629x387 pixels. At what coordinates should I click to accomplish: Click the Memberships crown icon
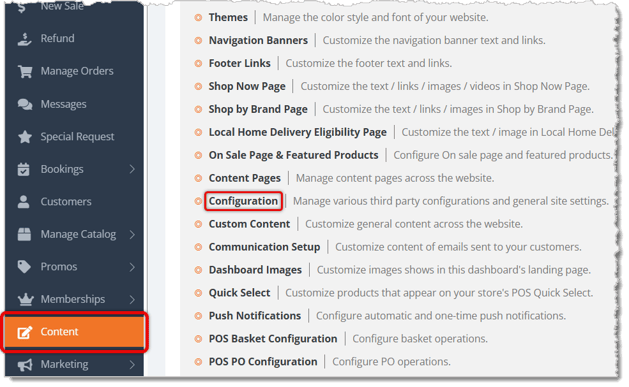click(x=26, y=299)
